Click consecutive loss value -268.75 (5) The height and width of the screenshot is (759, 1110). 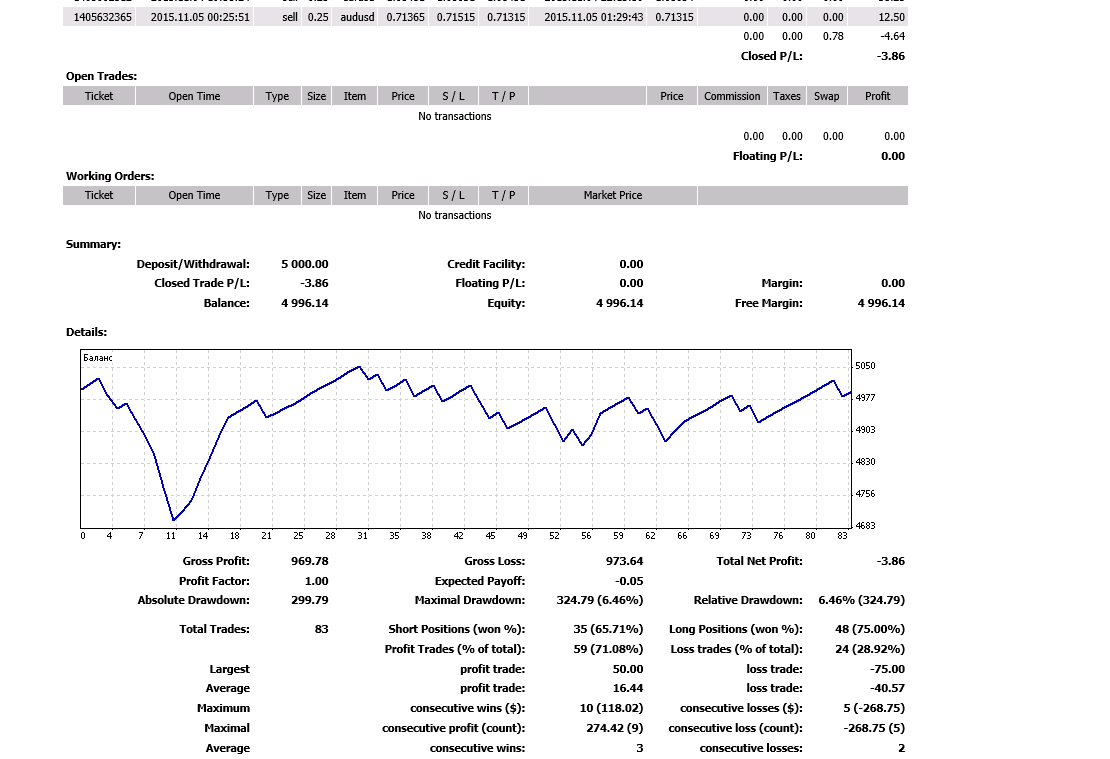click(874, 728)
